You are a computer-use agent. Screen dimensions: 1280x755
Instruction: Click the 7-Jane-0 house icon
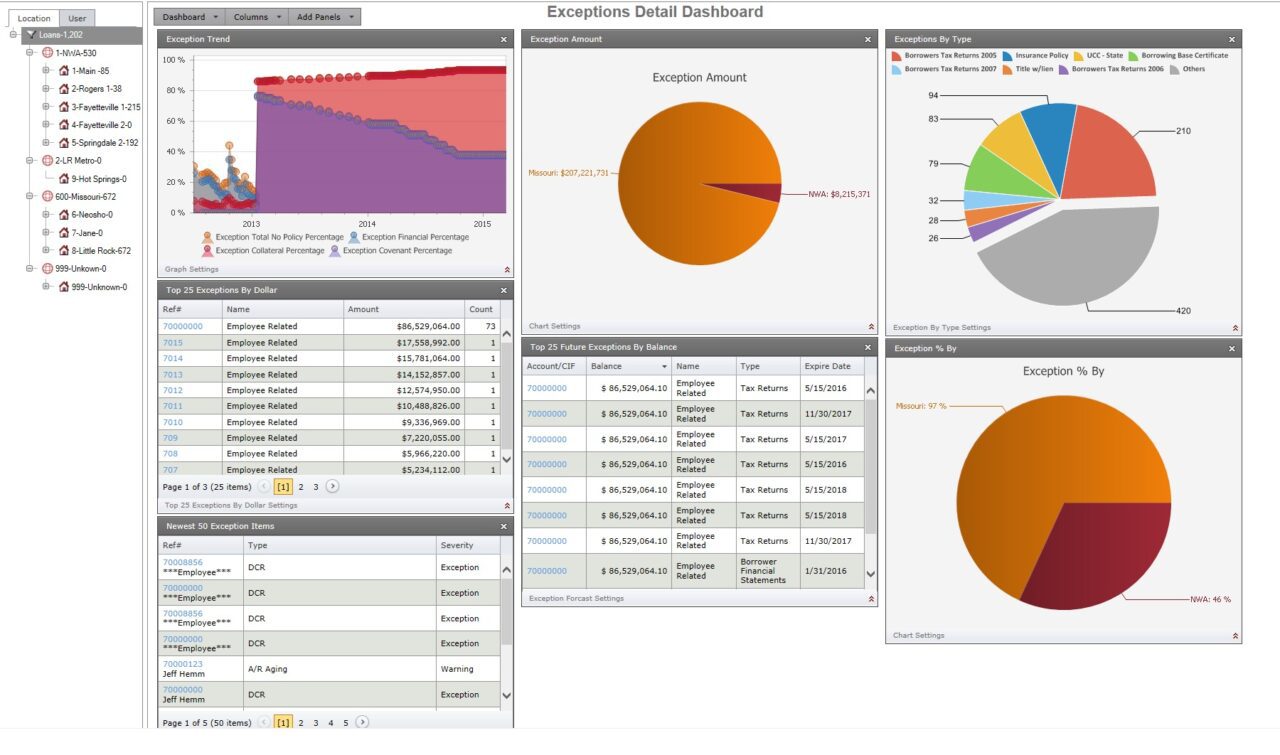click(64, 232)
